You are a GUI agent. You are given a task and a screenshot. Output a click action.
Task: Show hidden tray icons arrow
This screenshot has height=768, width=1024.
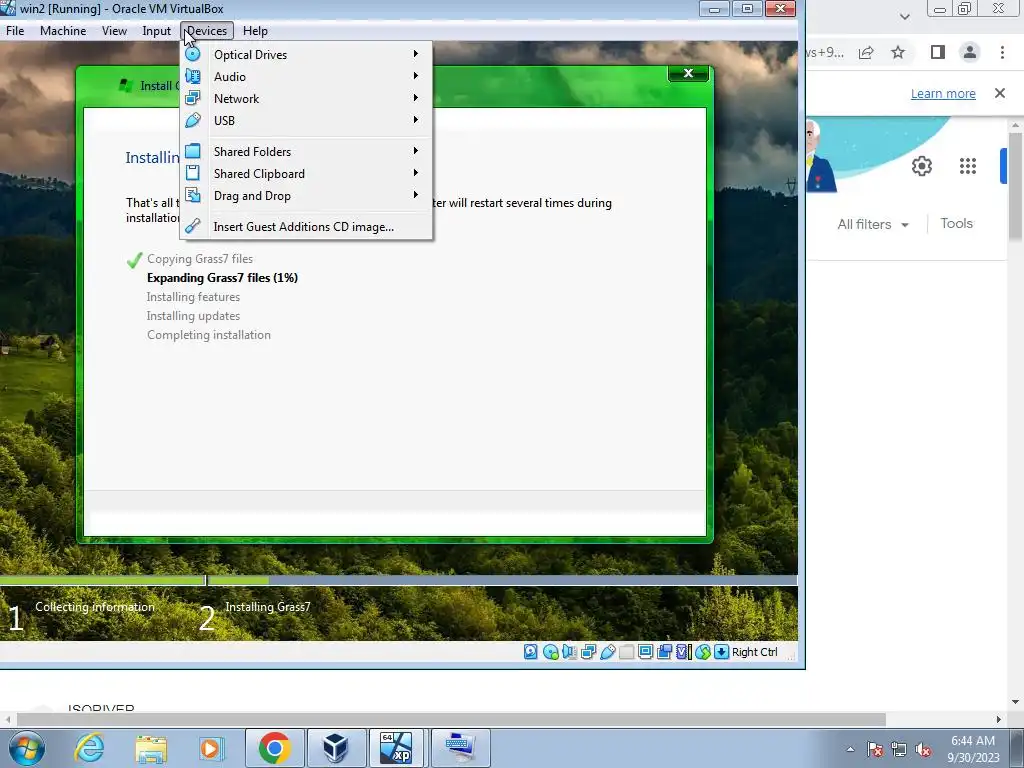(850, 749)
